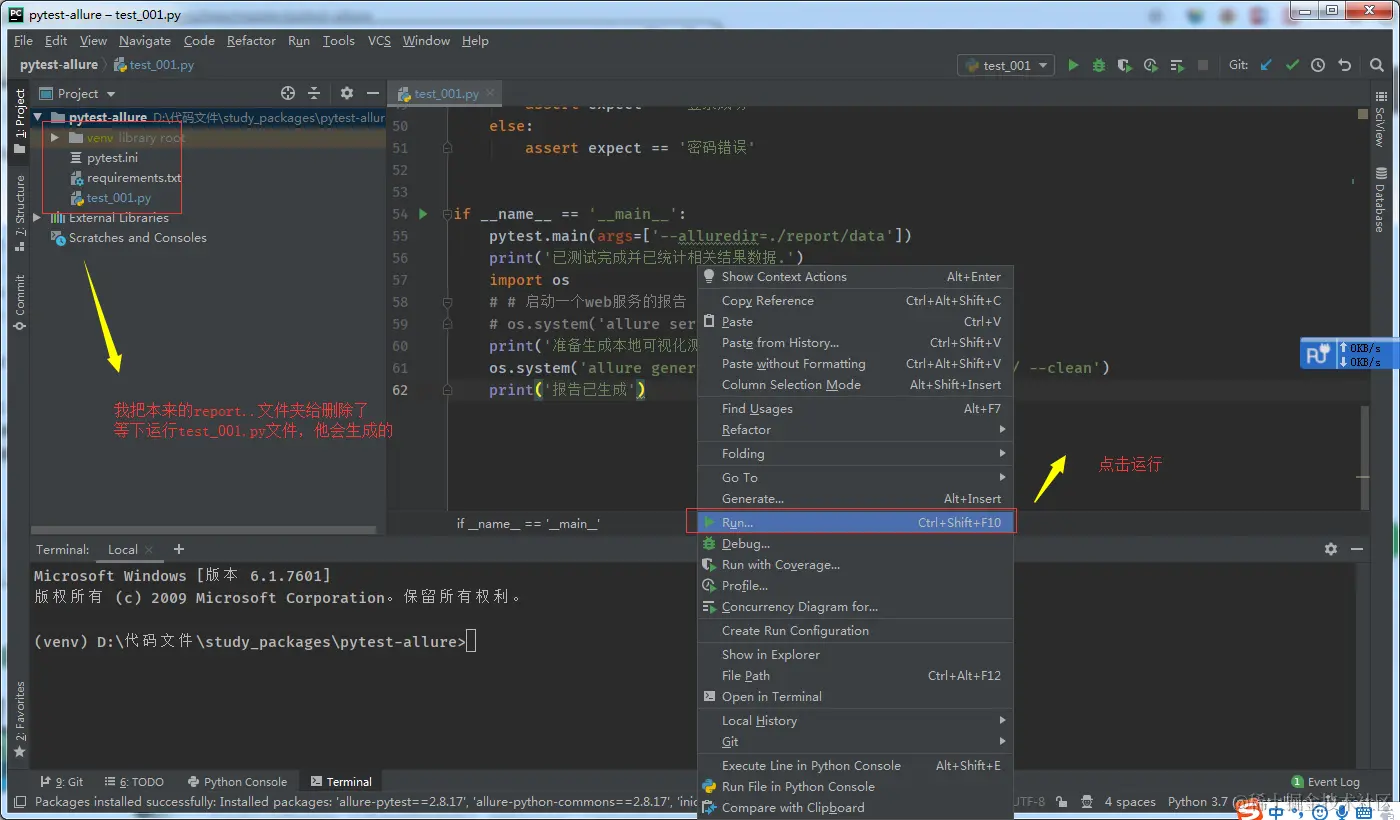Screen dimensions: 1400x820
Task: Click the read-only lock status icon
Action: [1061, 802]
